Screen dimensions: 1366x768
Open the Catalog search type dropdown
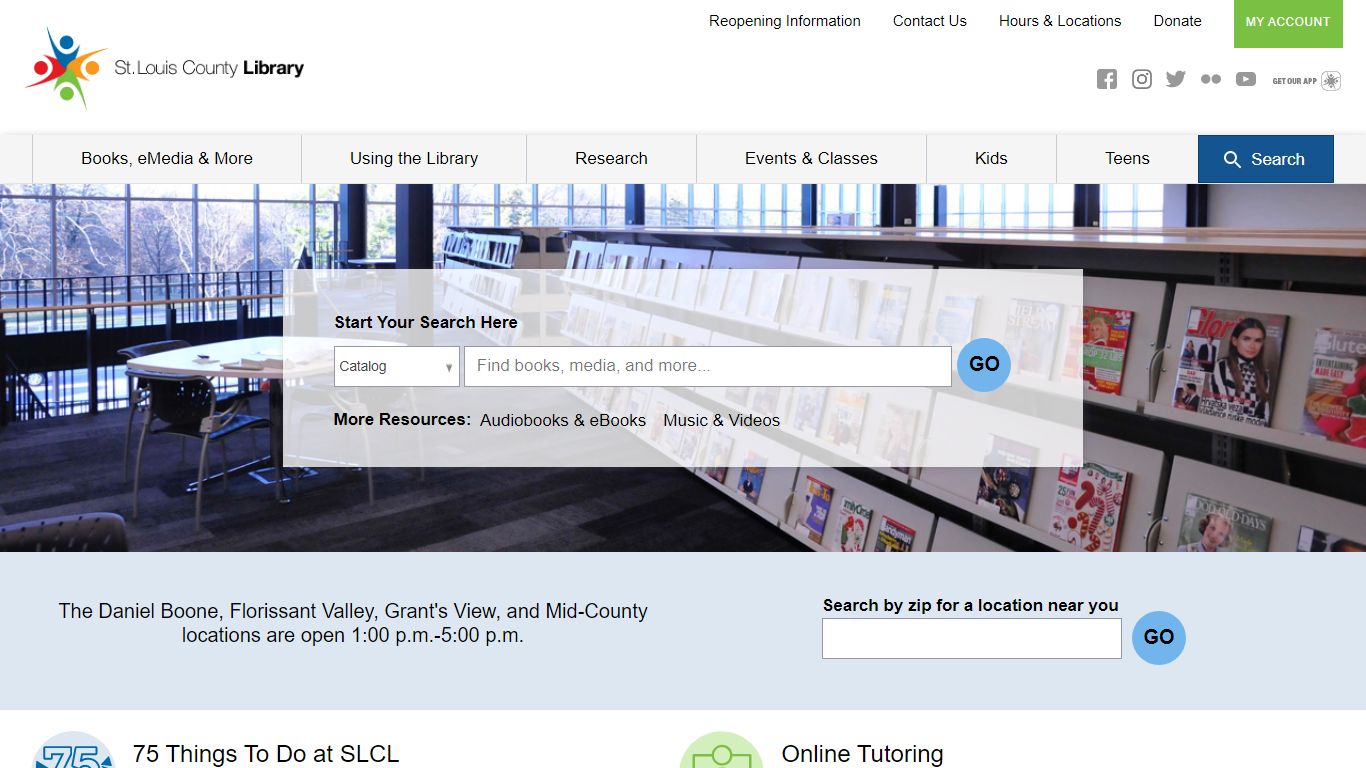(397, 366)
